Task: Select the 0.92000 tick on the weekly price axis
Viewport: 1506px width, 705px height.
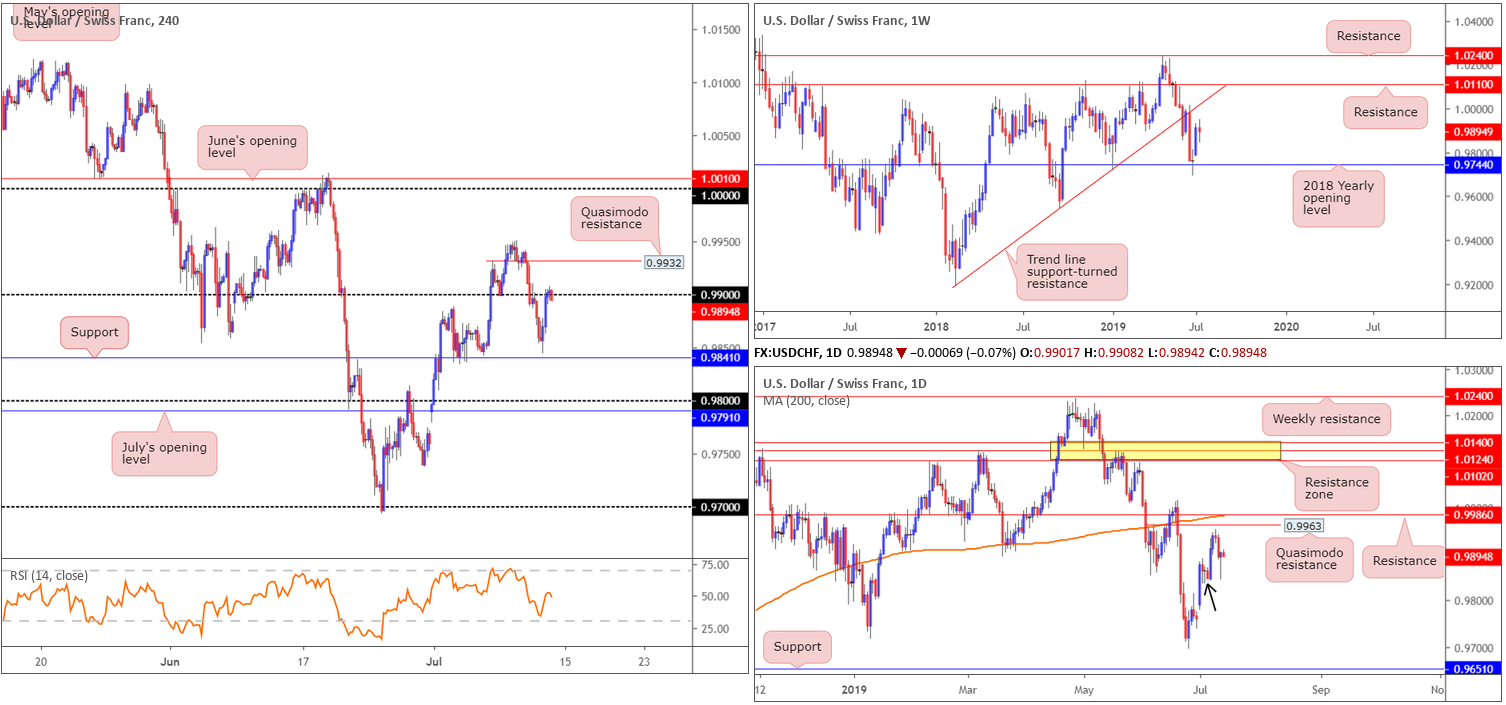Action: [x=1474, y=285]
